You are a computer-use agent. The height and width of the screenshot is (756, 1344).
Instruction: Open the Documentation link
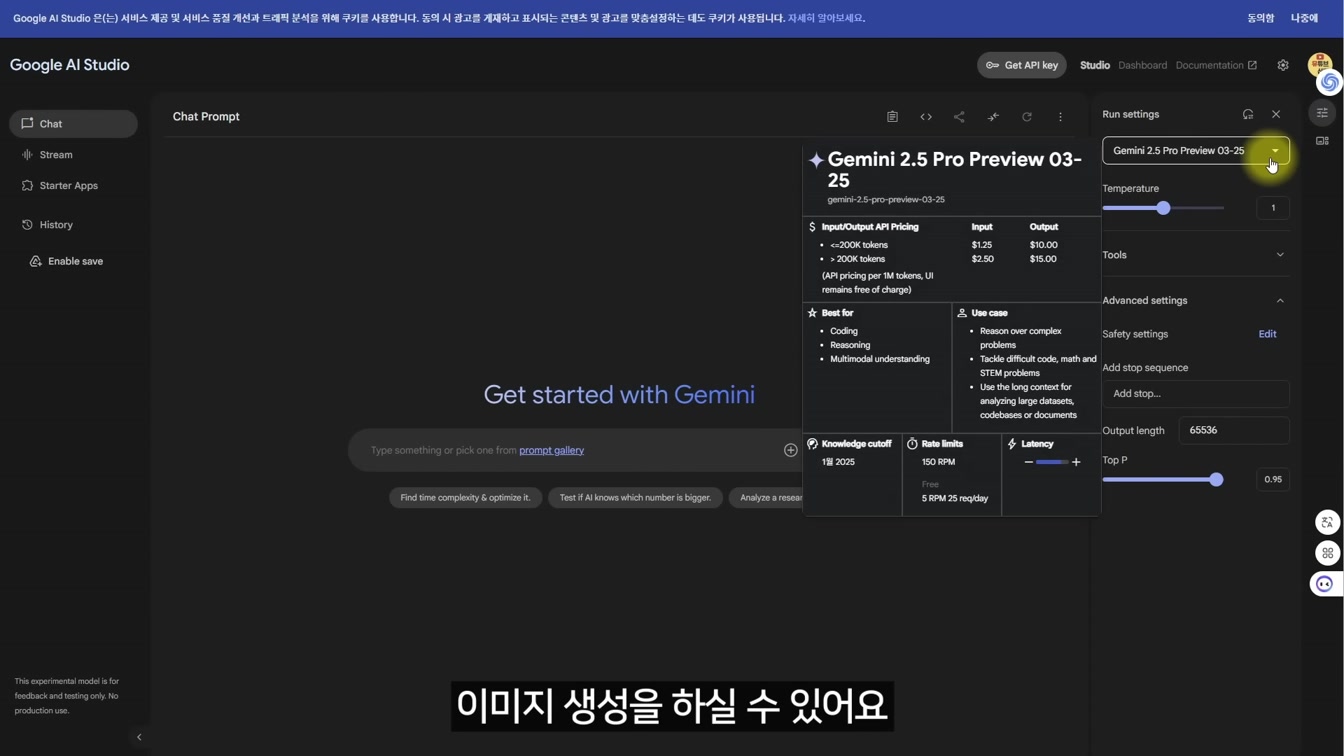pyautogui.click(x=1216, y=65)
